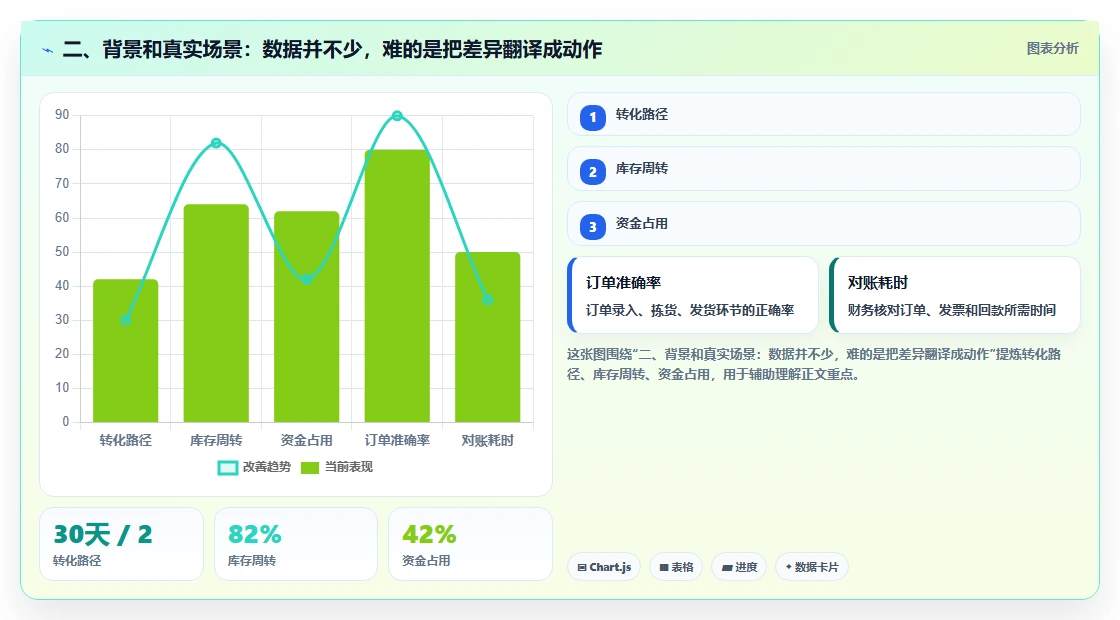Click the 资金占用 bar in the chart
The height and width of the screenshot is (620, 1120).
click(306, 316)
